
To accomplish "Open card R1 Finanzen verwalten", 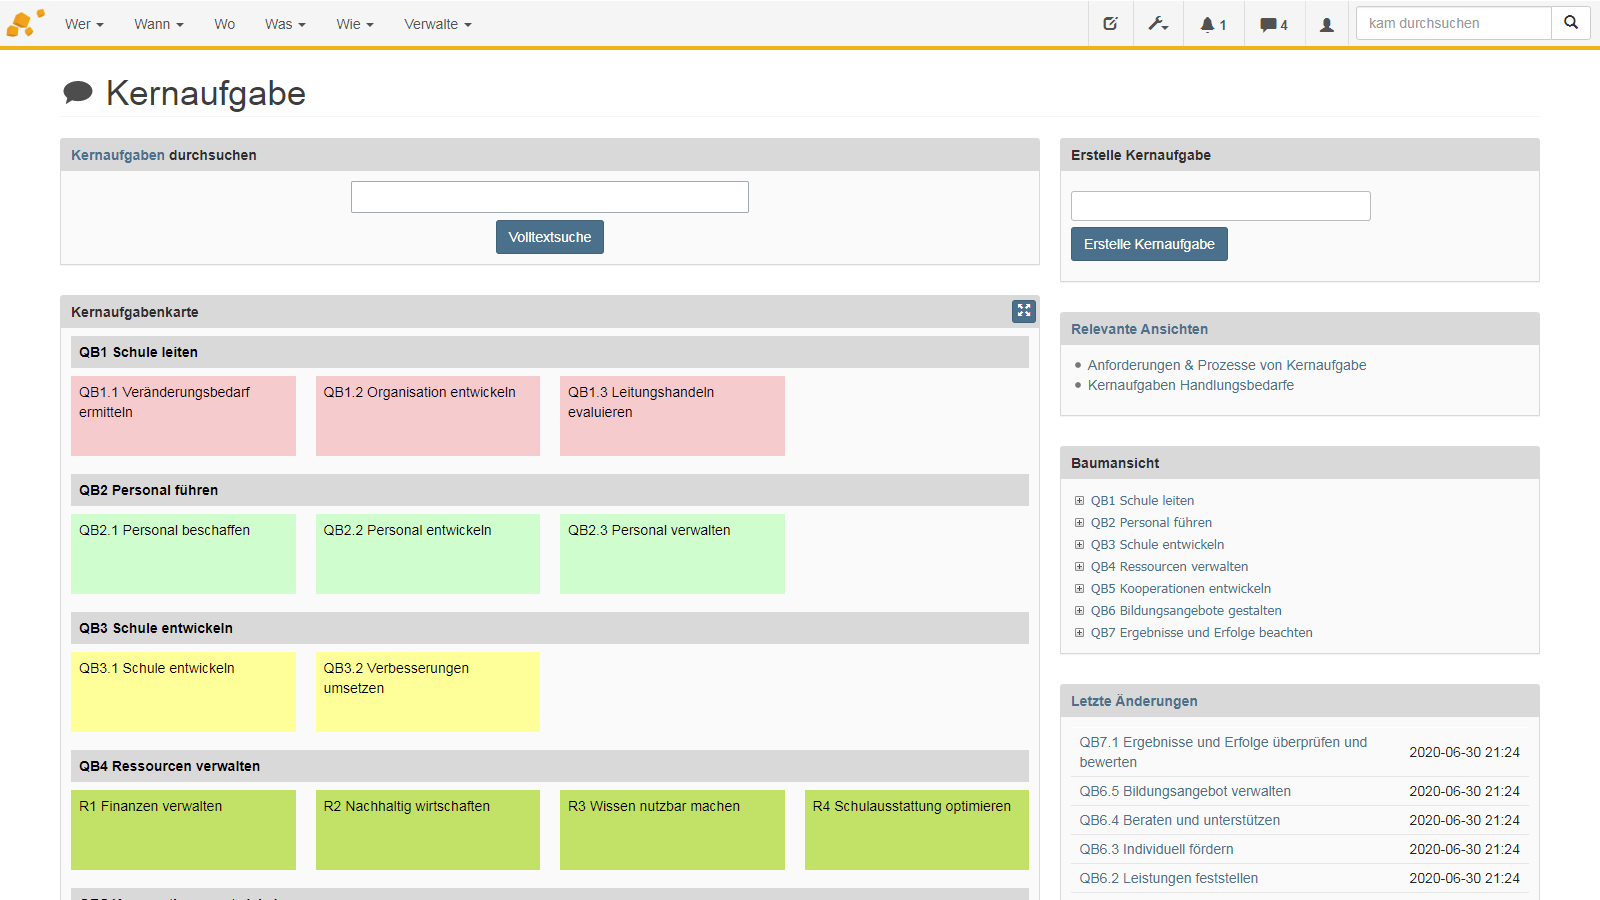I will (x=183, y=830).
